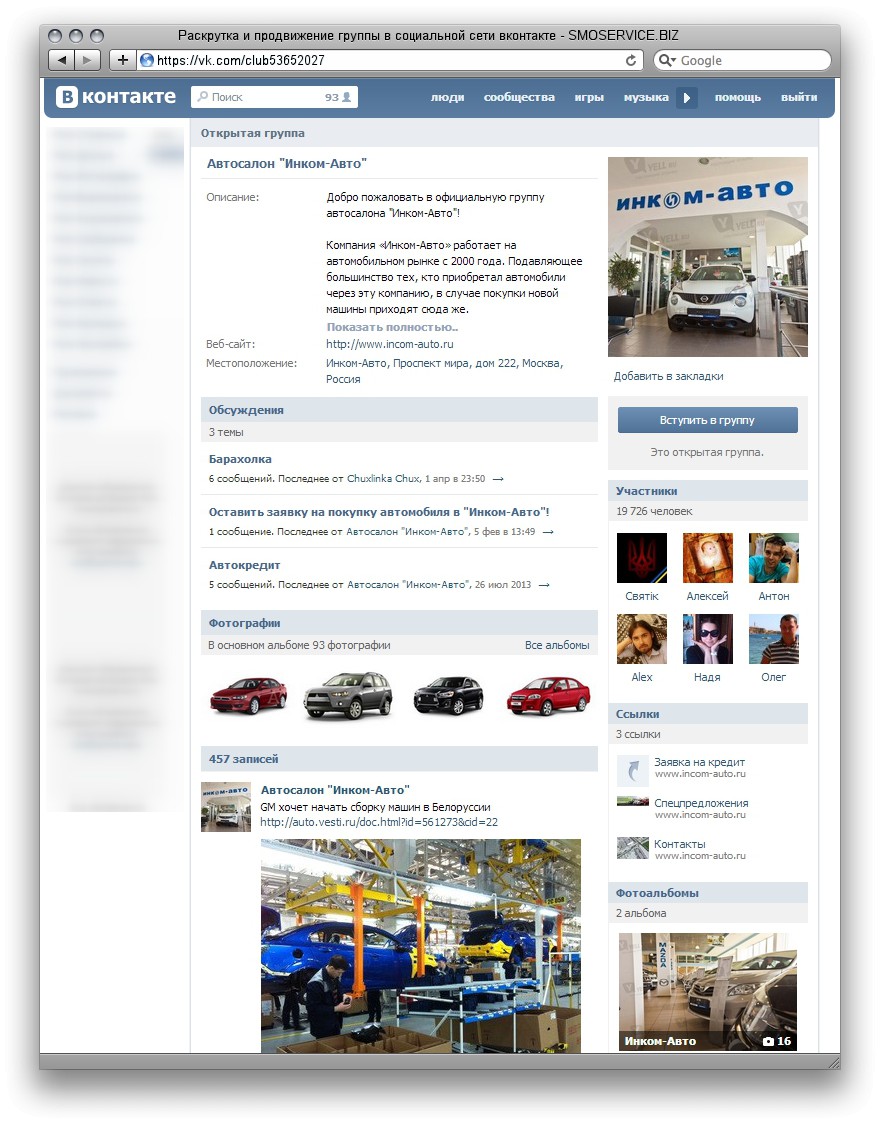Click the Заявка на кредит link icon
The image size is (880, 1124).
[633, 771]
